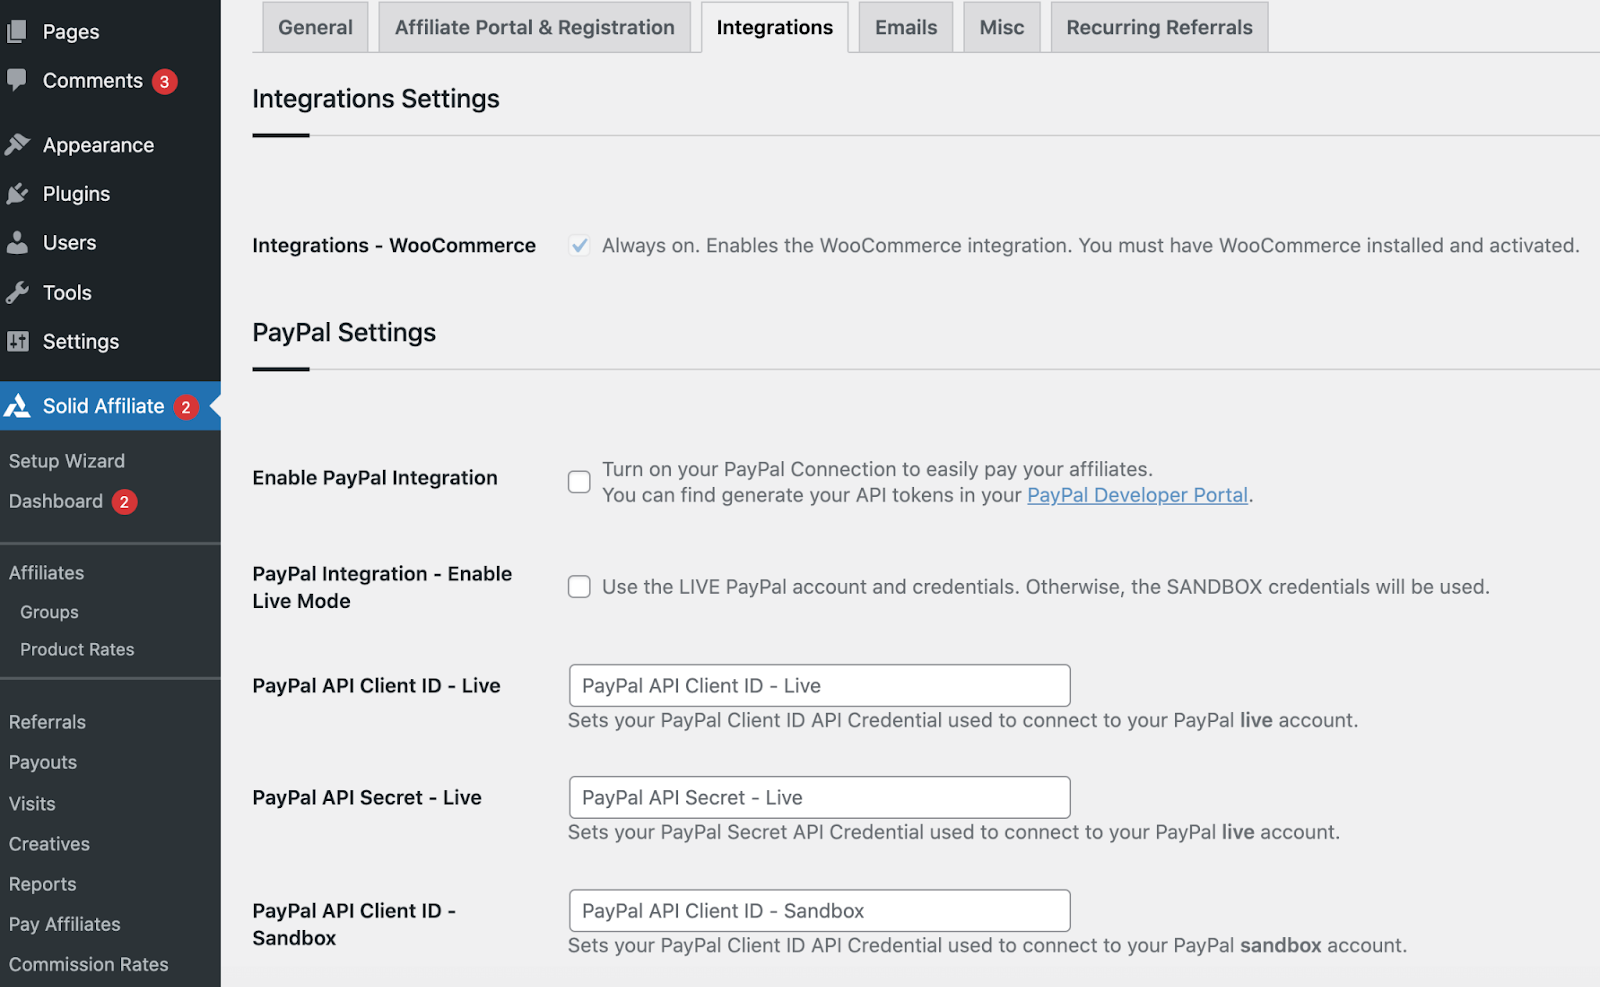The image size is (1600, 987).
Task: Click the 'Enable PayPal Integration' label
Action: [375, 478]
